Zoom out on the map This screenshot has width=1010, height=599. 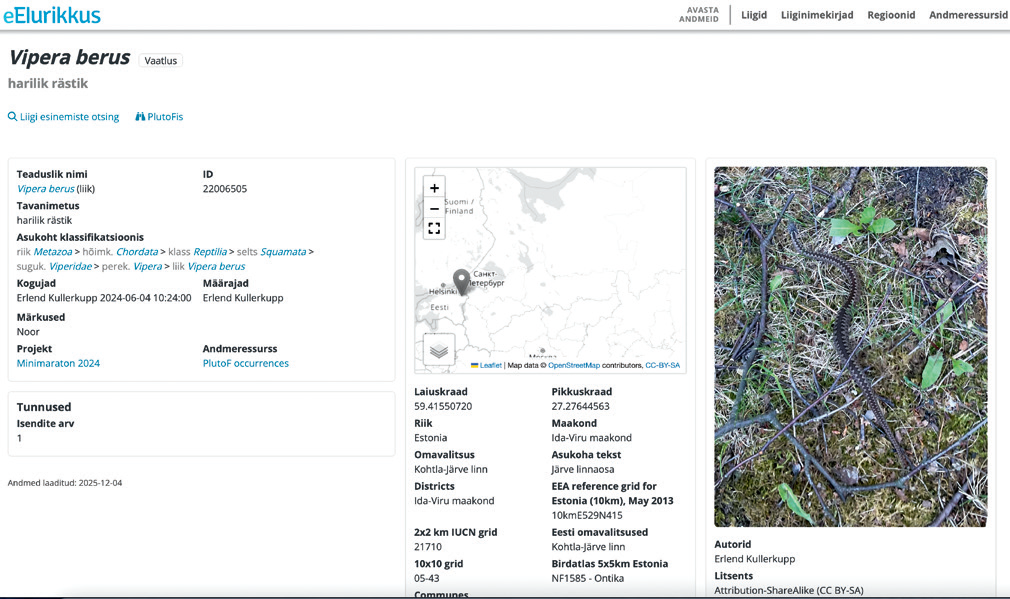click(x=434, y=208)
